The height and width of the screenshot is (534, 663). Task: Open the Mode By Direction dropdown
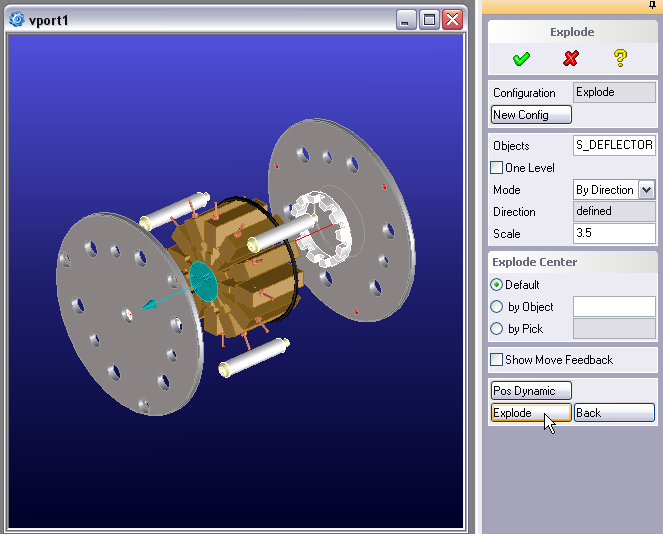click(645, 190)
